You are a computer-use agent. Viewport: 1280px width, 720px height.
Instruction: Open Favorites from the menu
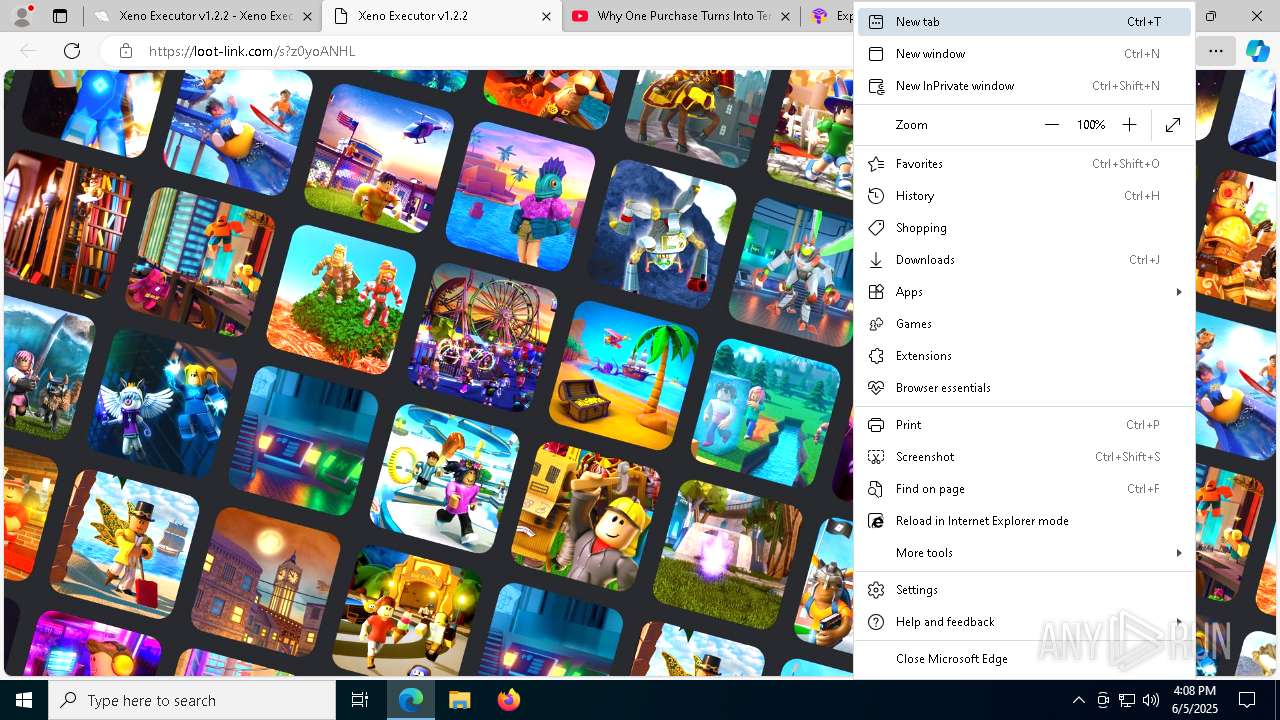coord(1025,164)
